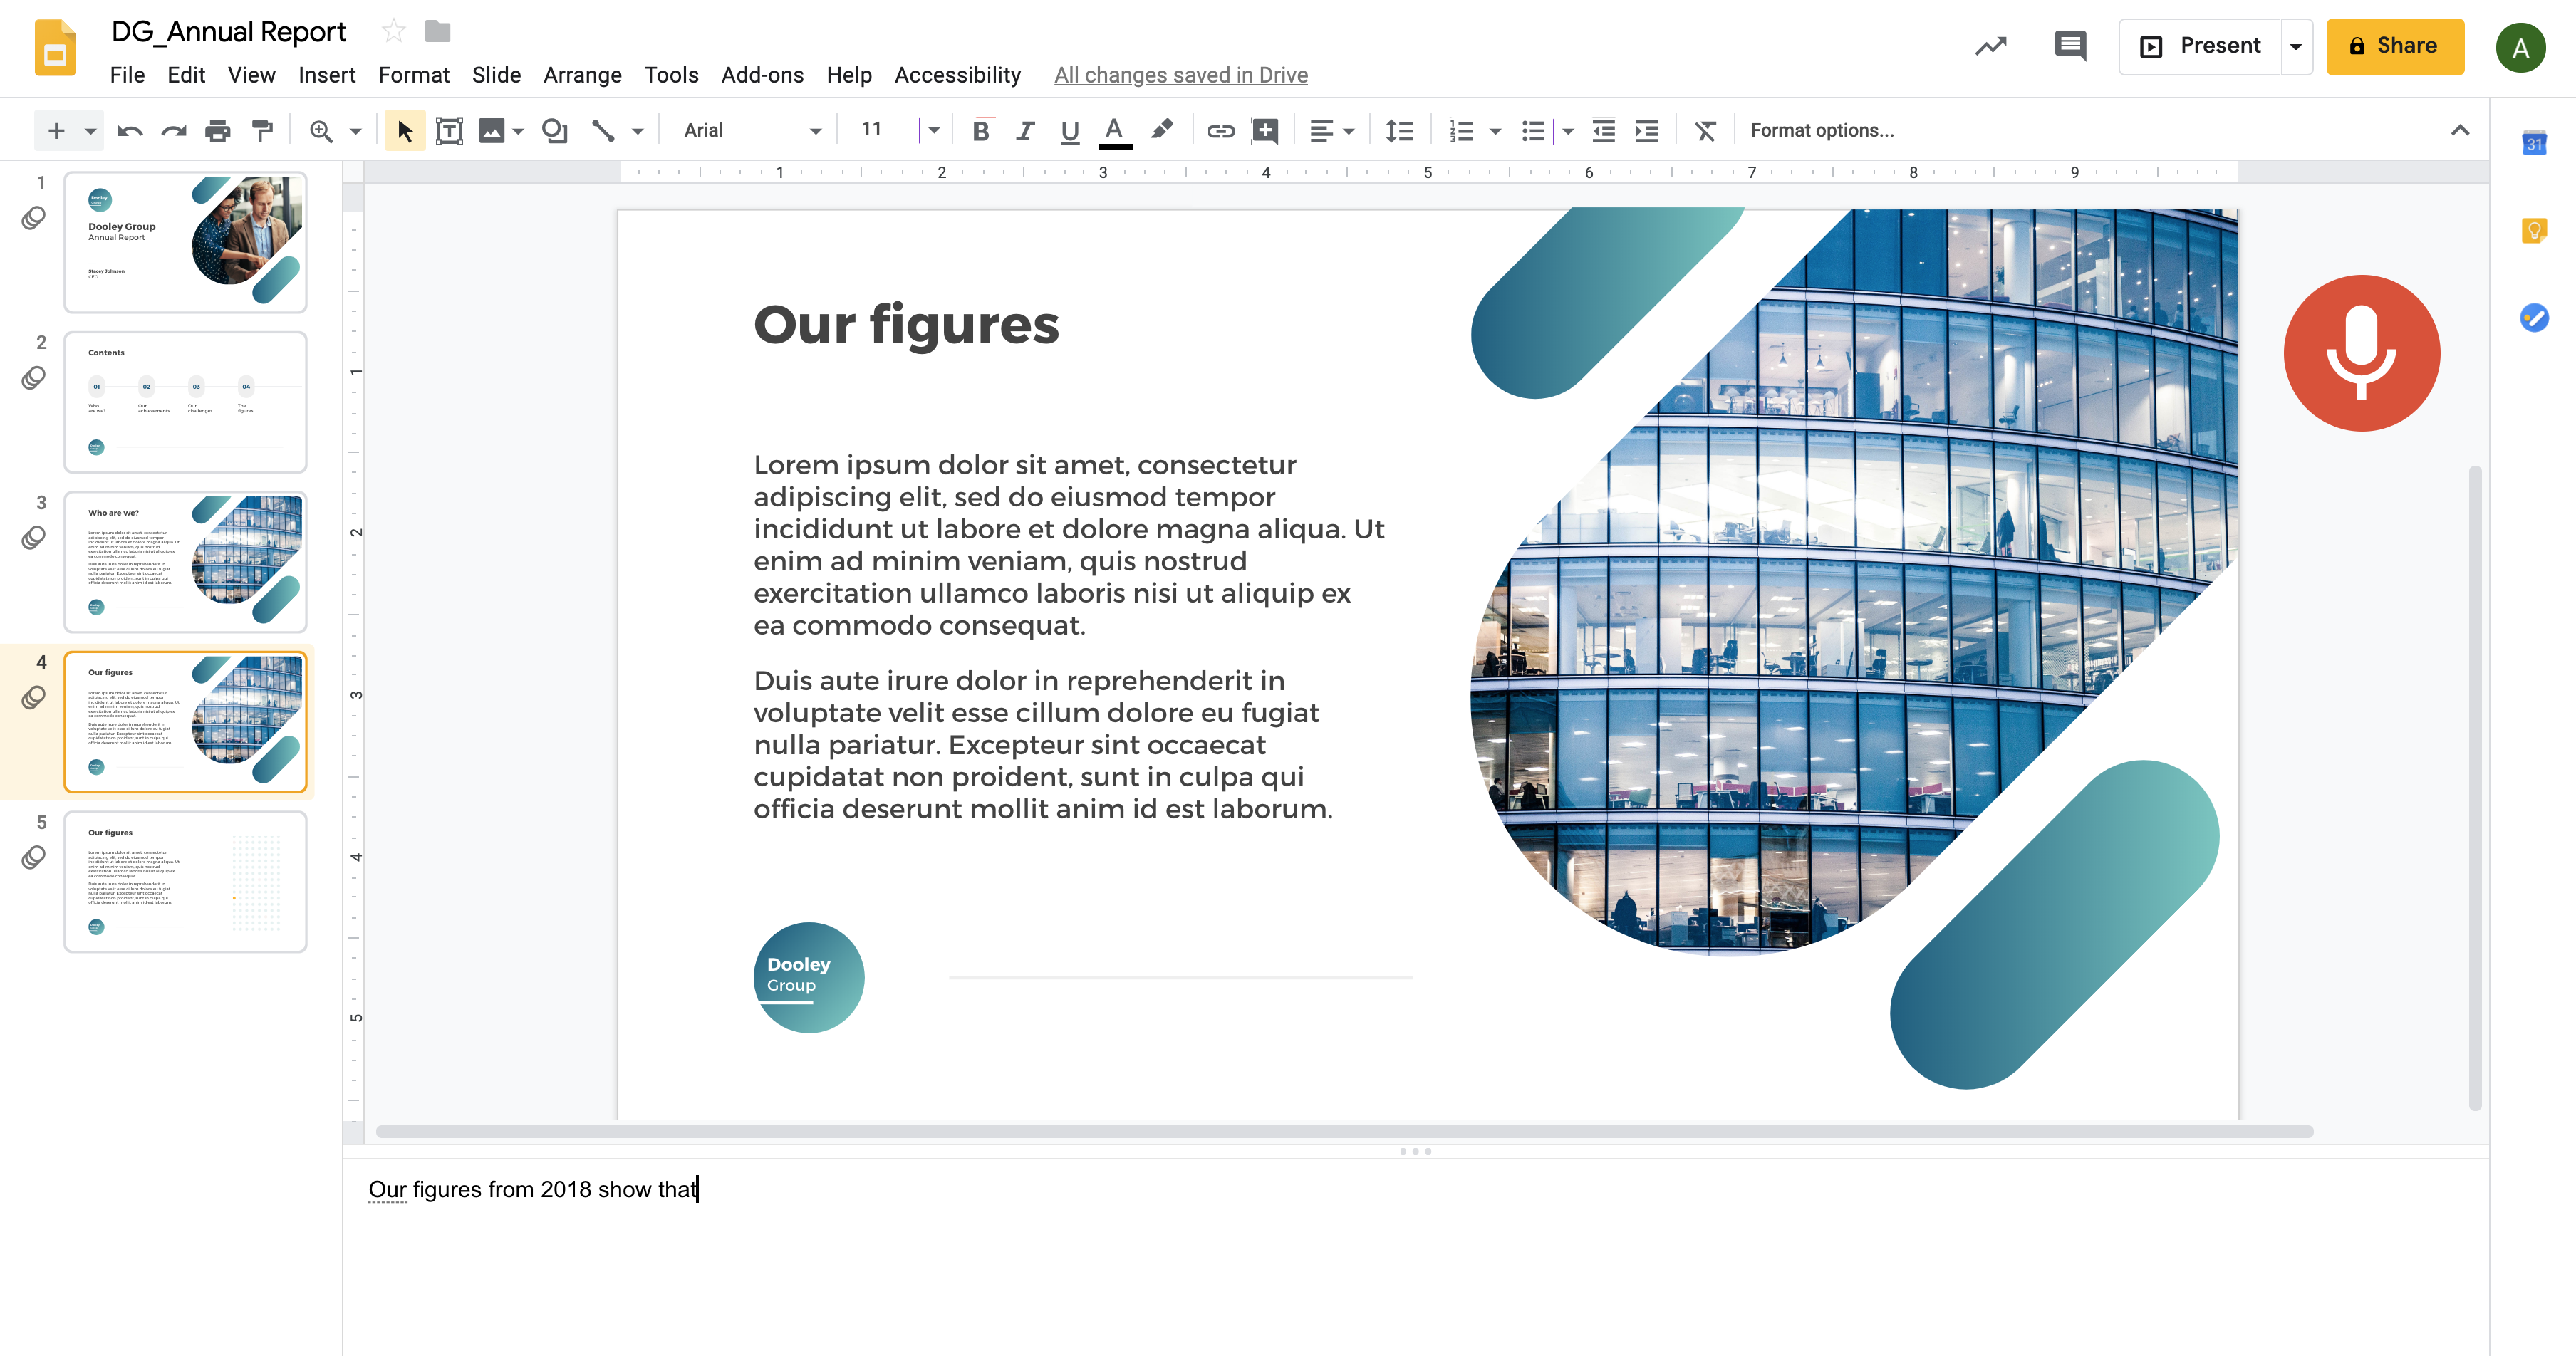This screenshot has height=1356, width=2576.
Task: Click the add comment toolbar icon
Action: [1265, 131]
